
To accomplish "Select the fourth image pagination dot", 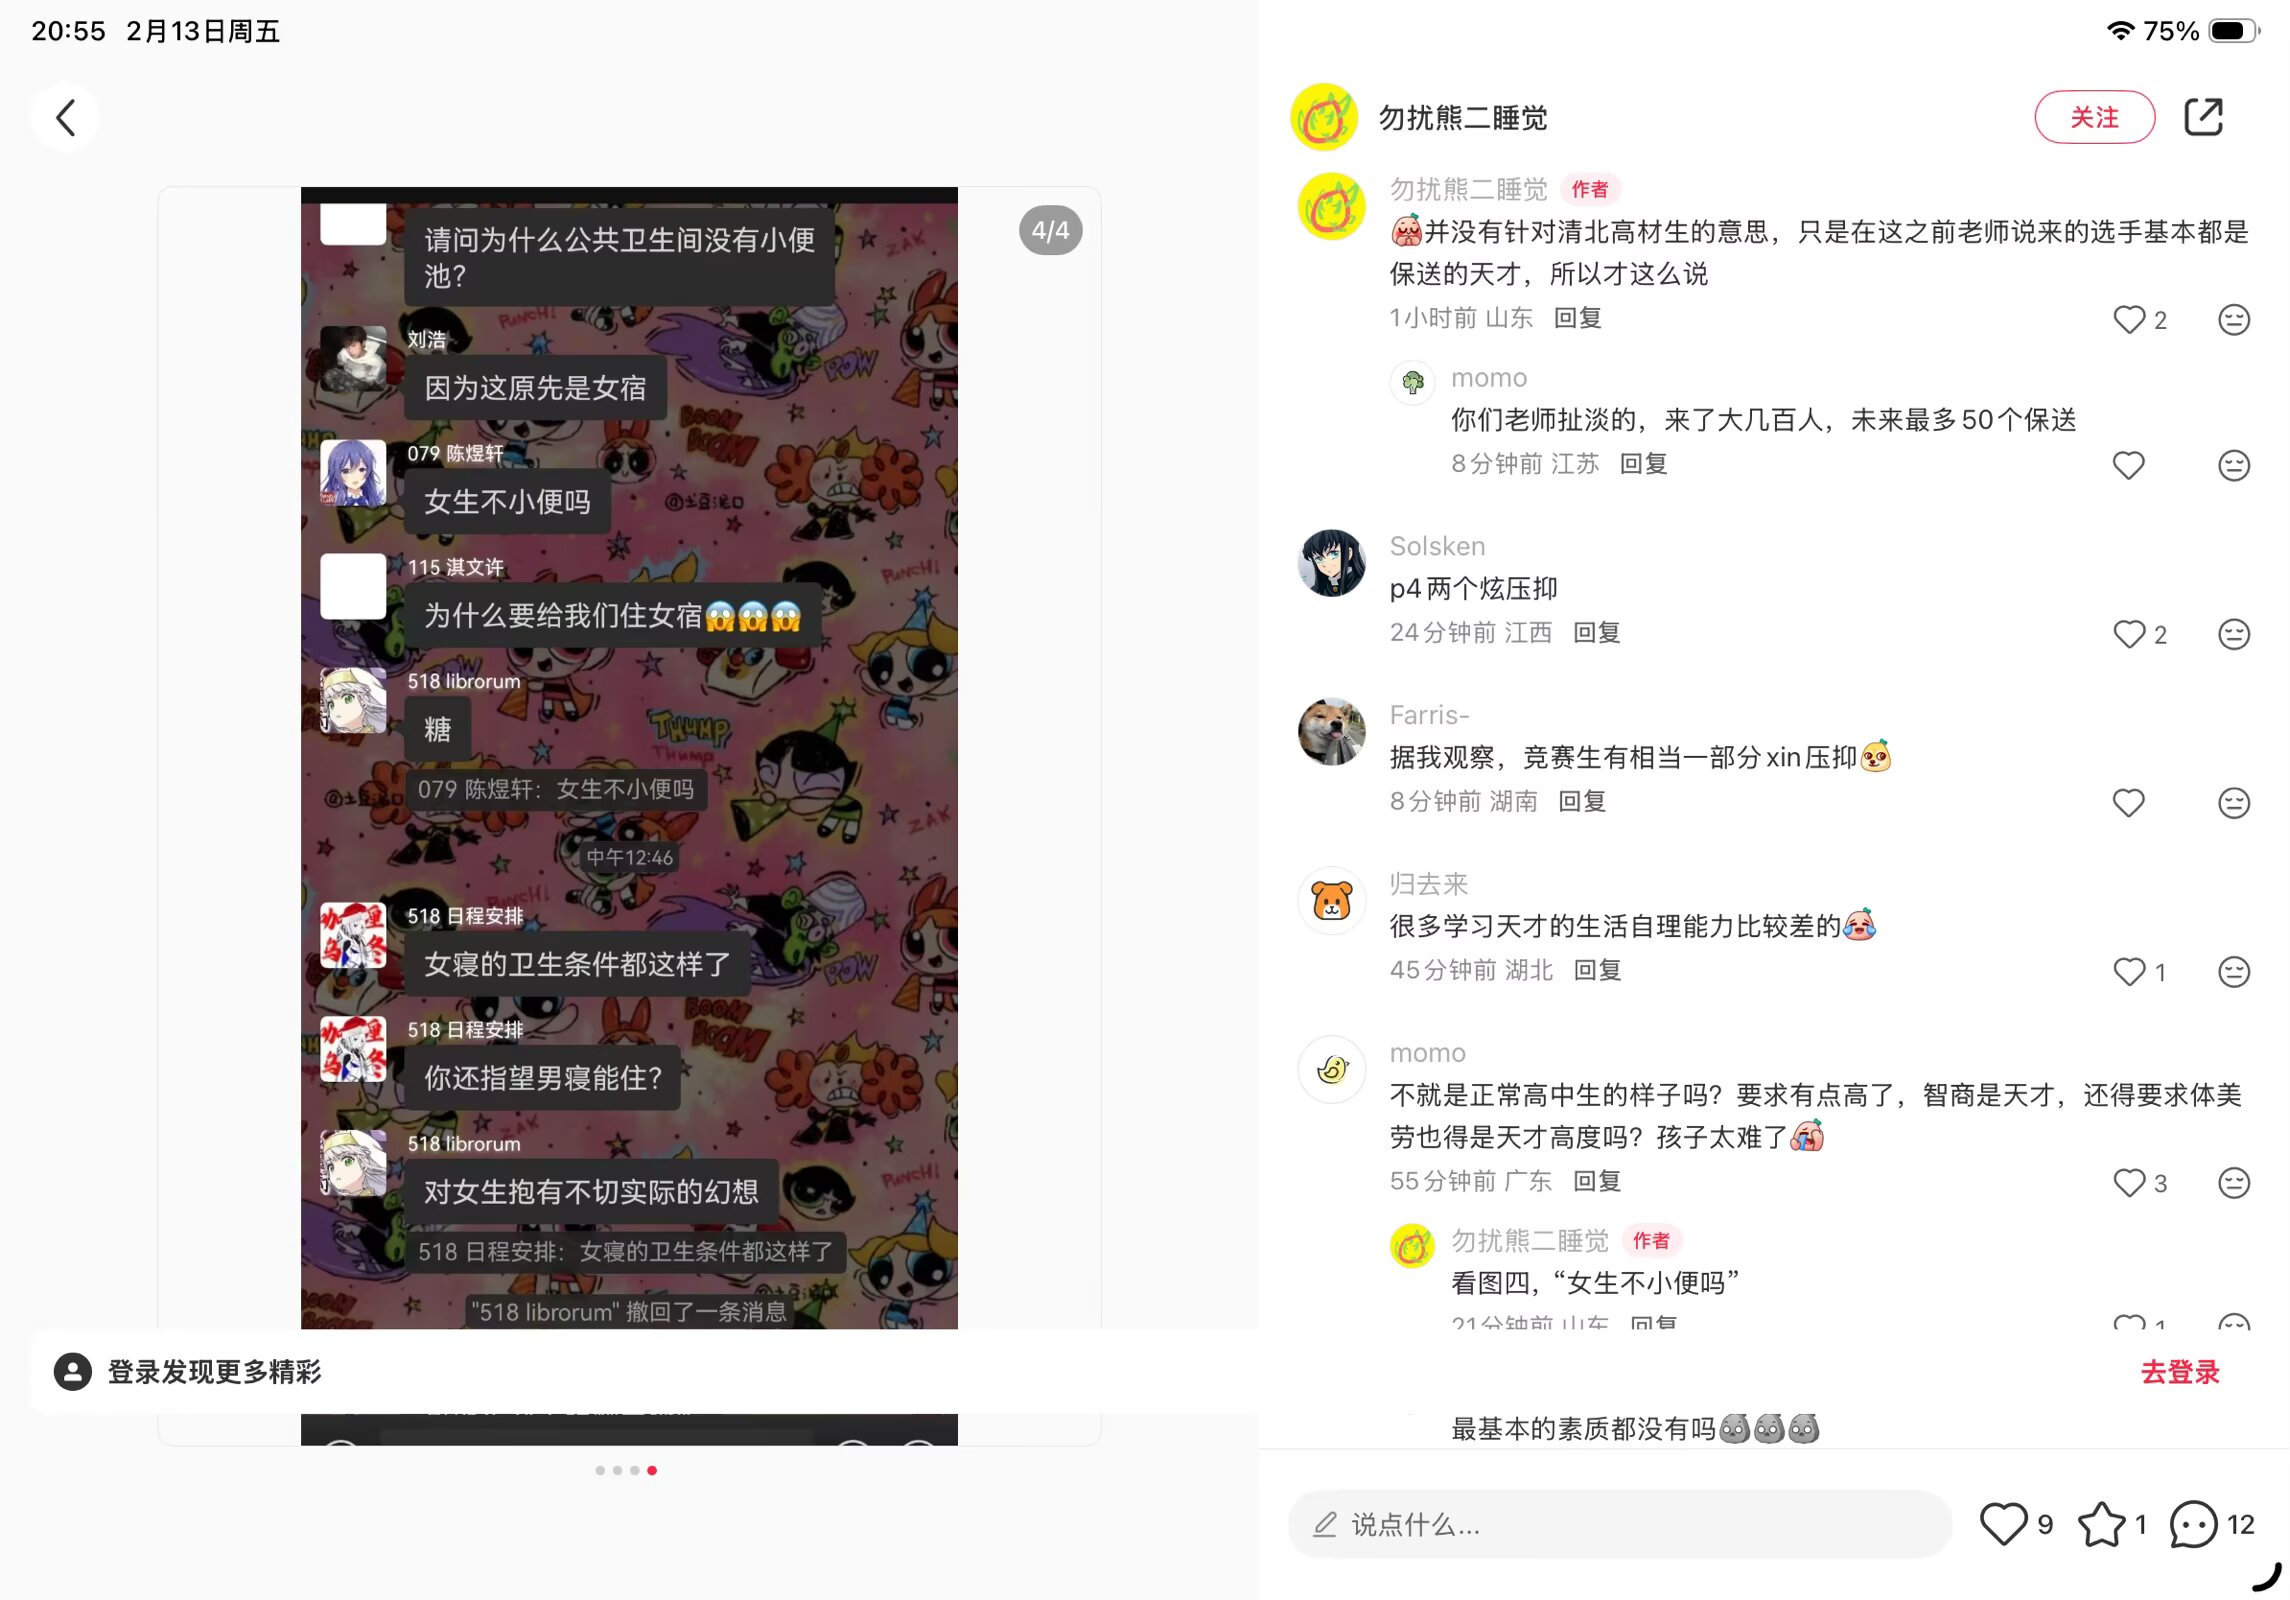I will pos(652,1470).
